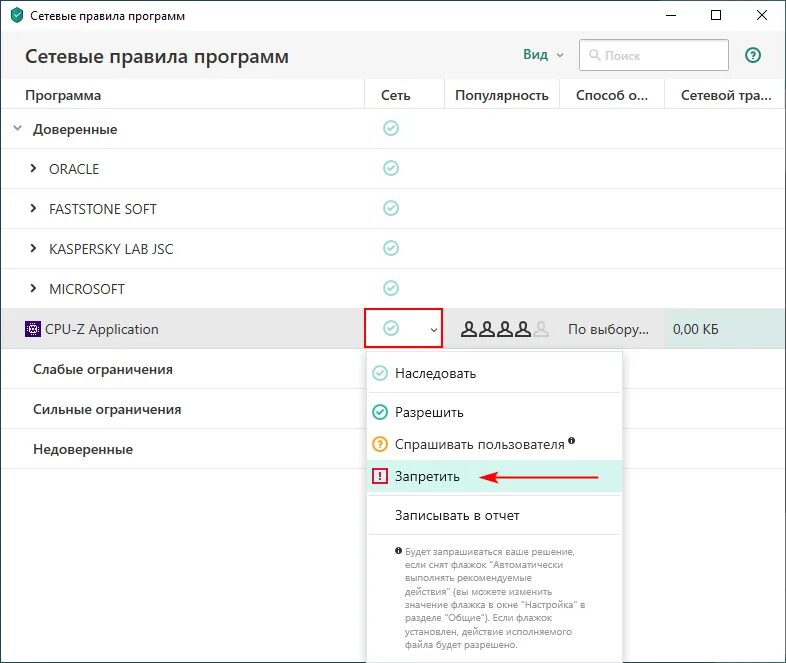Choose Наследовать from the menu
This screenshot has width=786, height=663.
coord(494,373)
